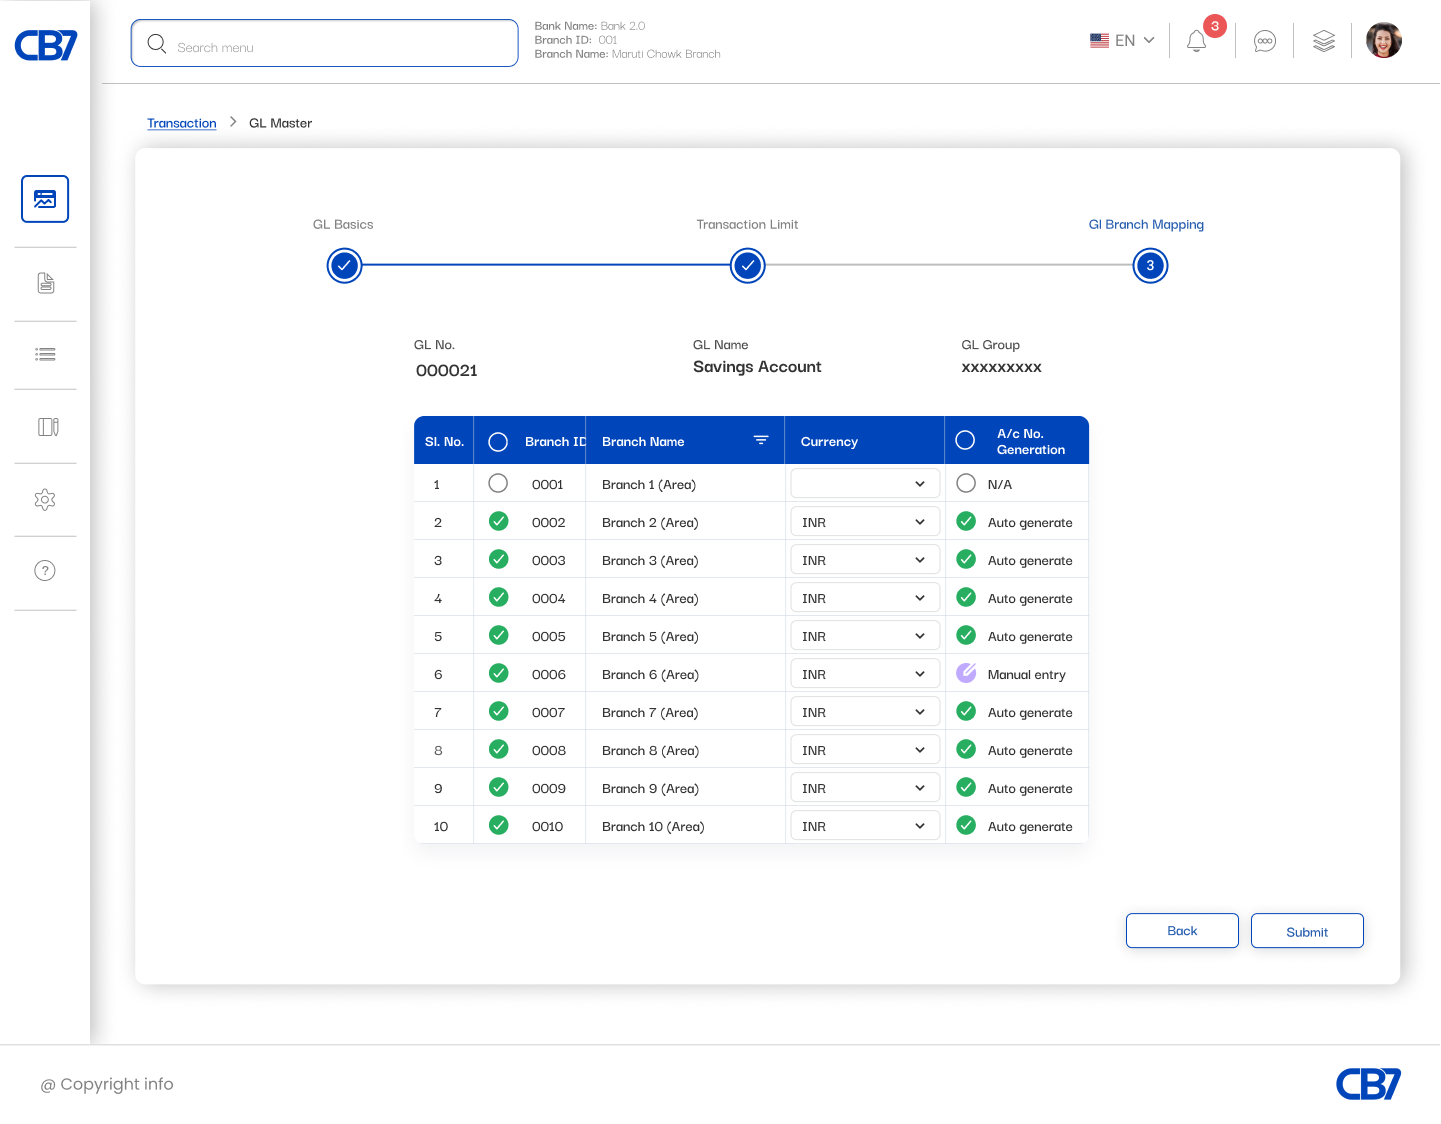Click the Branch Name filter icon
This screenshot has height=1124, width=1441.
[x=761, y=440]
